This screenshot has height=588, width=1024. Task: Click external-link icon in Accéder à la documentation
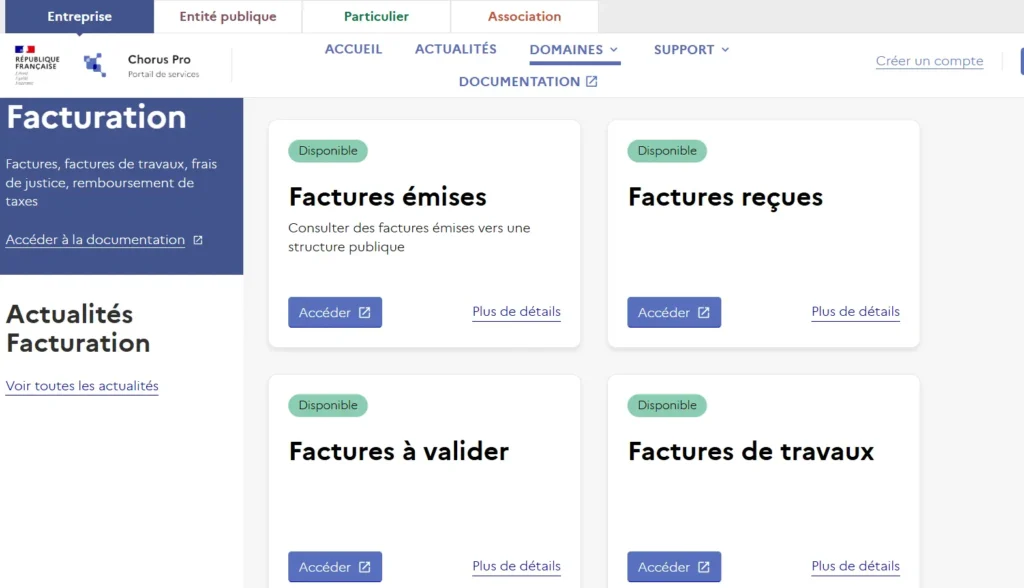200,239
